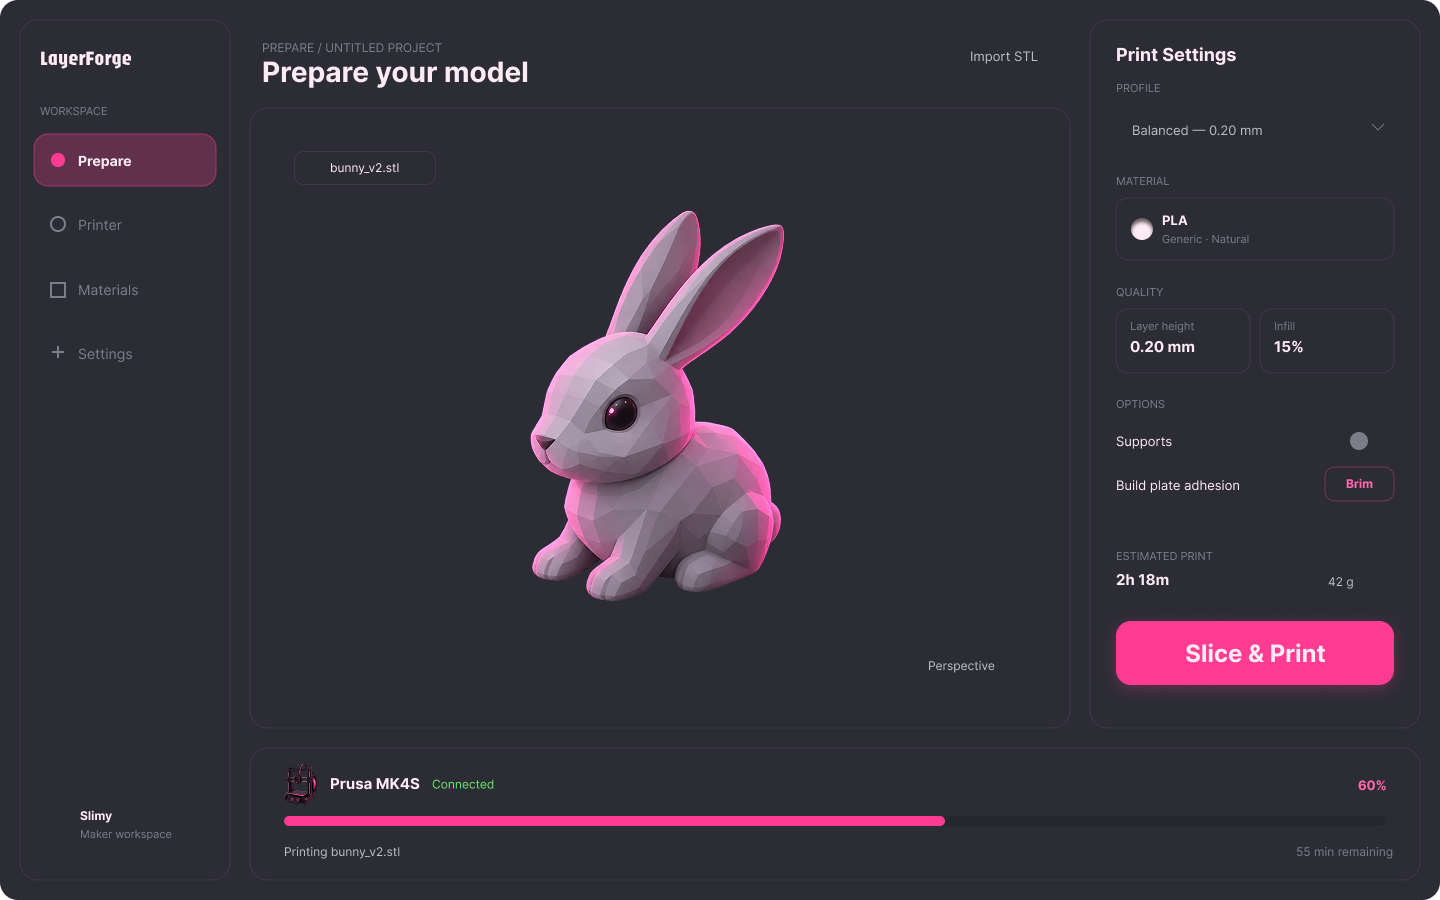1440x900 pixels.
Task: Click the bunny model in the viewport
Action: 657,406
